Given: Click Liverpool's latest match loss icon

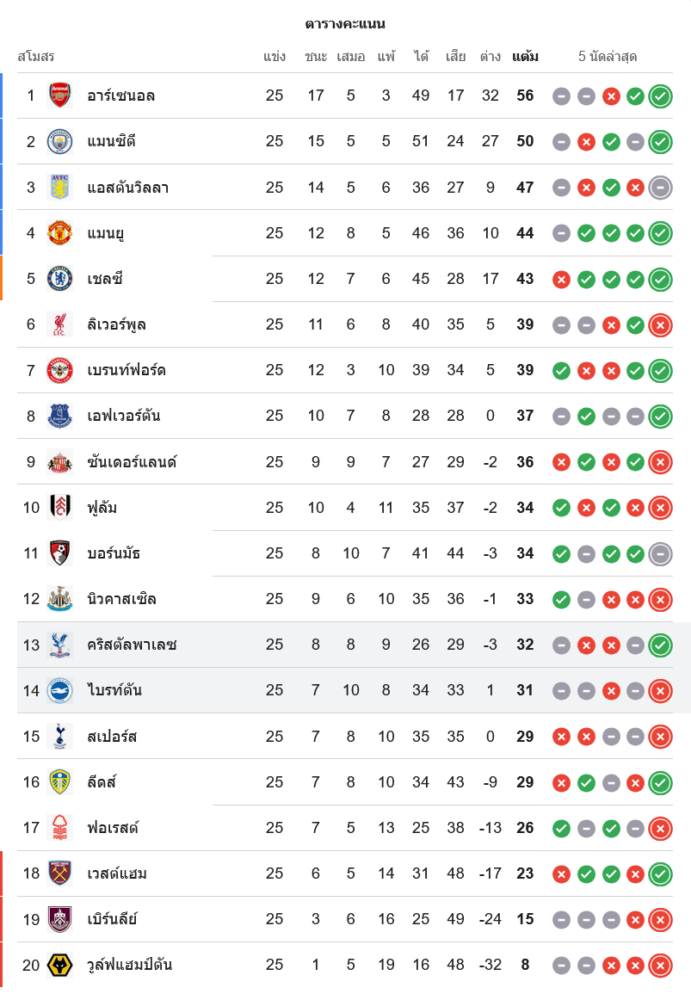Looking at the screenshot, I should [659, 325].
